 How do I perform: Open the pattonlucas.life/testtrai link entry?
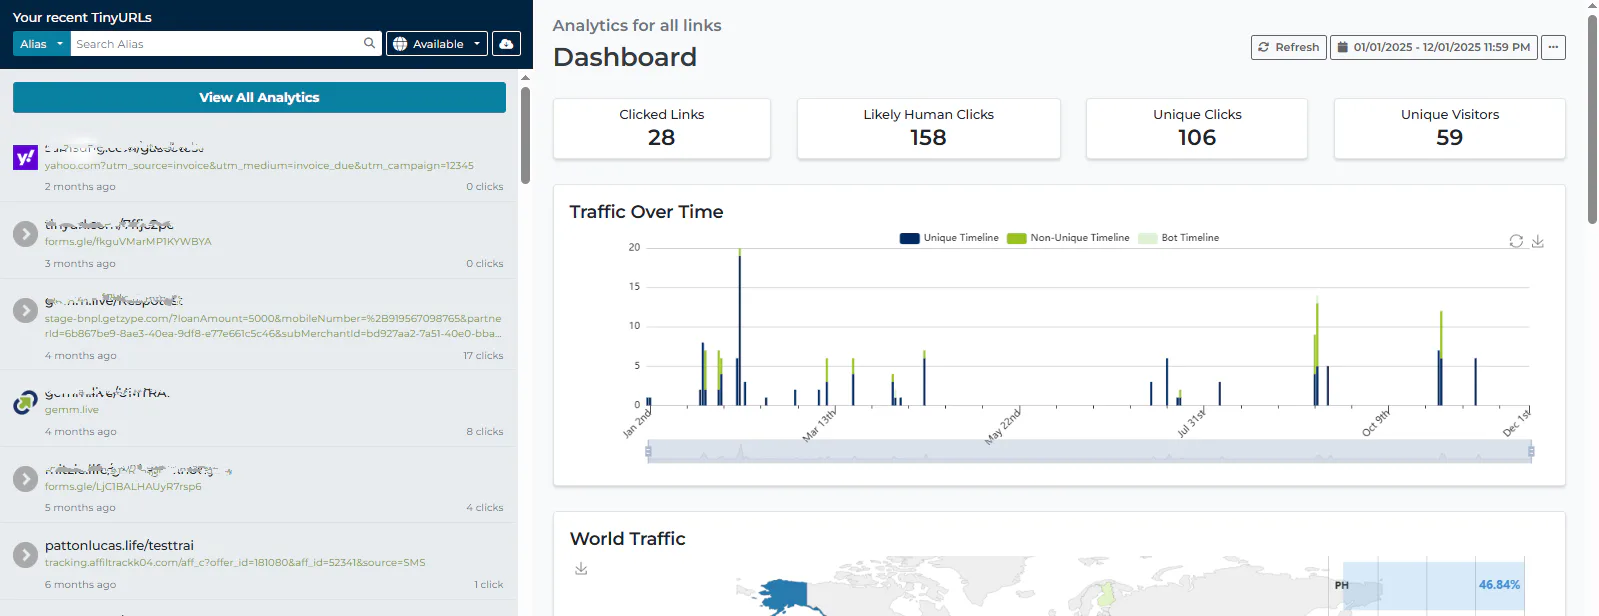coord(259,564)
